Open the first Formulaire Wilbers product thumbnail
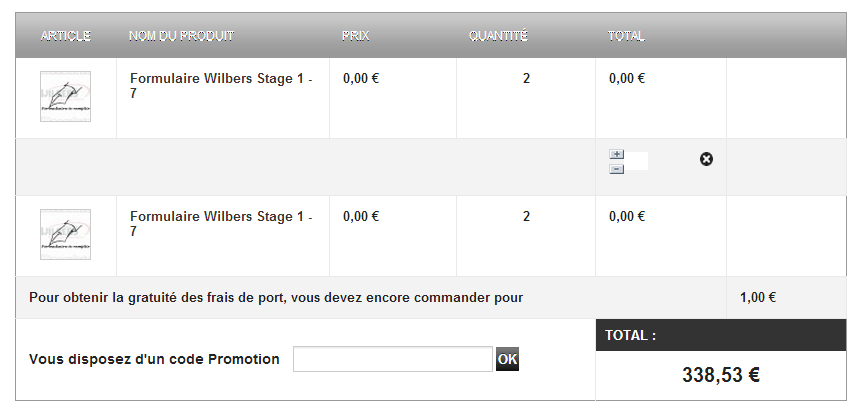 point(66,97)
